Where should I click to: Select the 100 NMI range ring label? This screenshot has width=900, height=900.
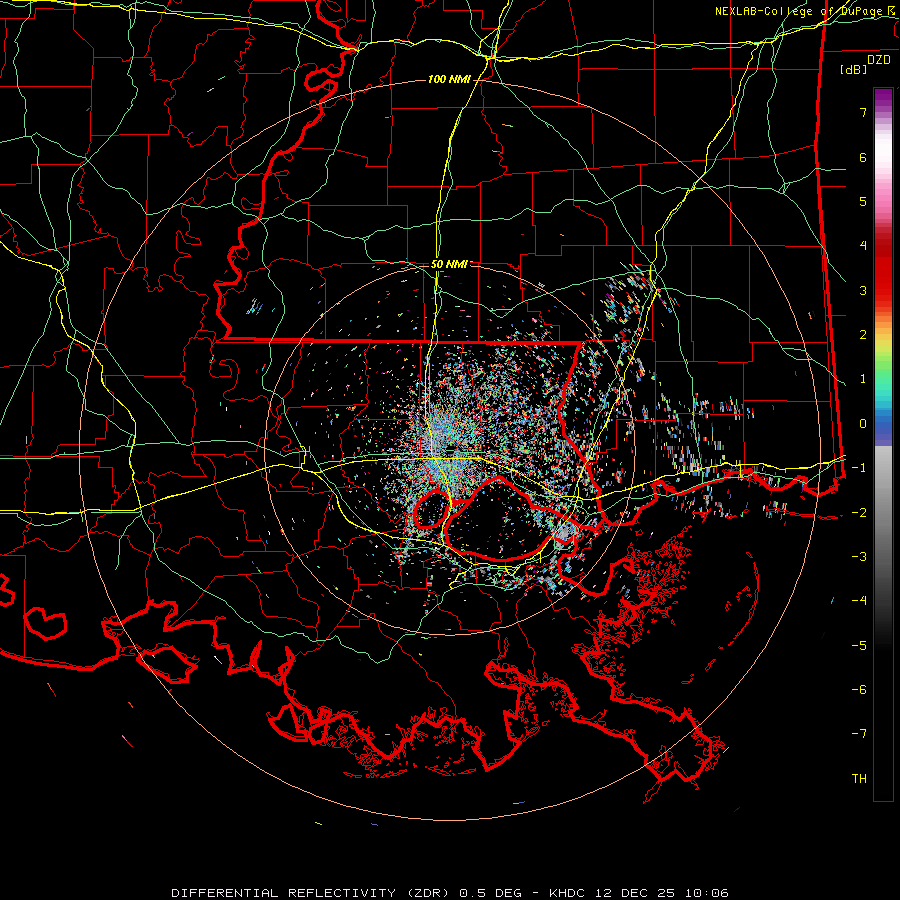(449, 79)
